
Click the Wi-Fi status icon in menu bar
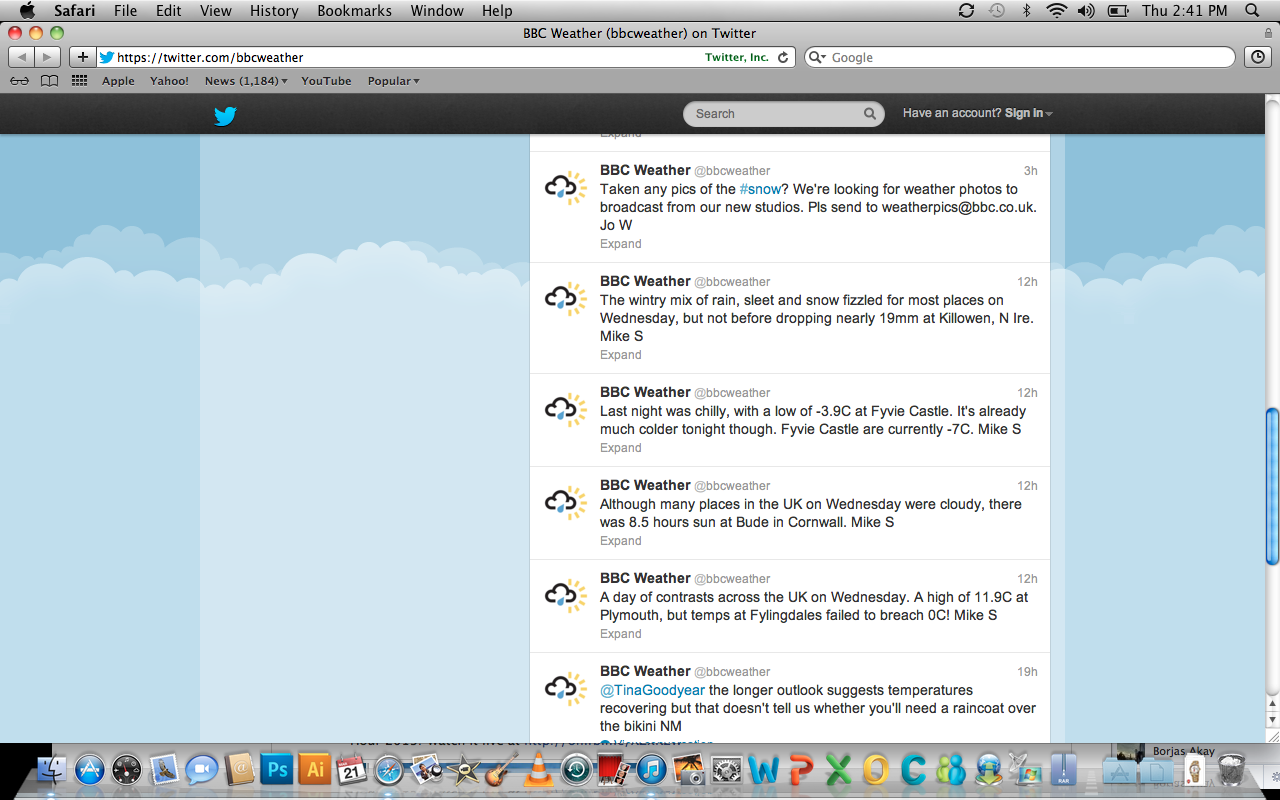[1057, 10]
